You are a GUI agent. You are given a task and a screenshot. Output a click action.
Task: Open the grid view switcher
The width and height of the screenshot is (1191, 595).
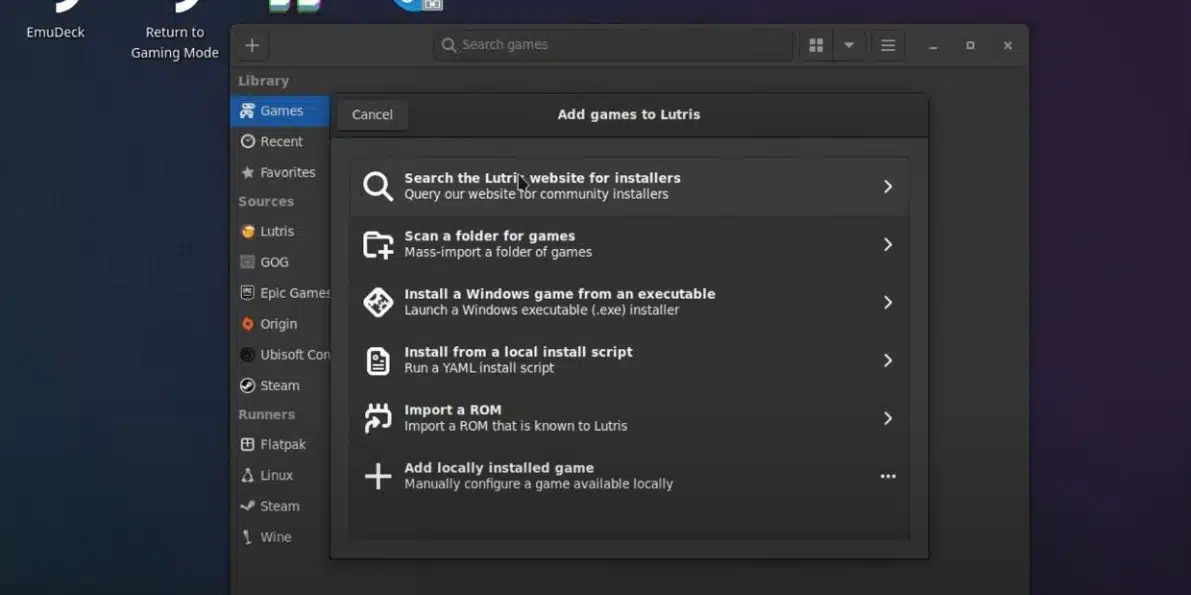point(816,46)
